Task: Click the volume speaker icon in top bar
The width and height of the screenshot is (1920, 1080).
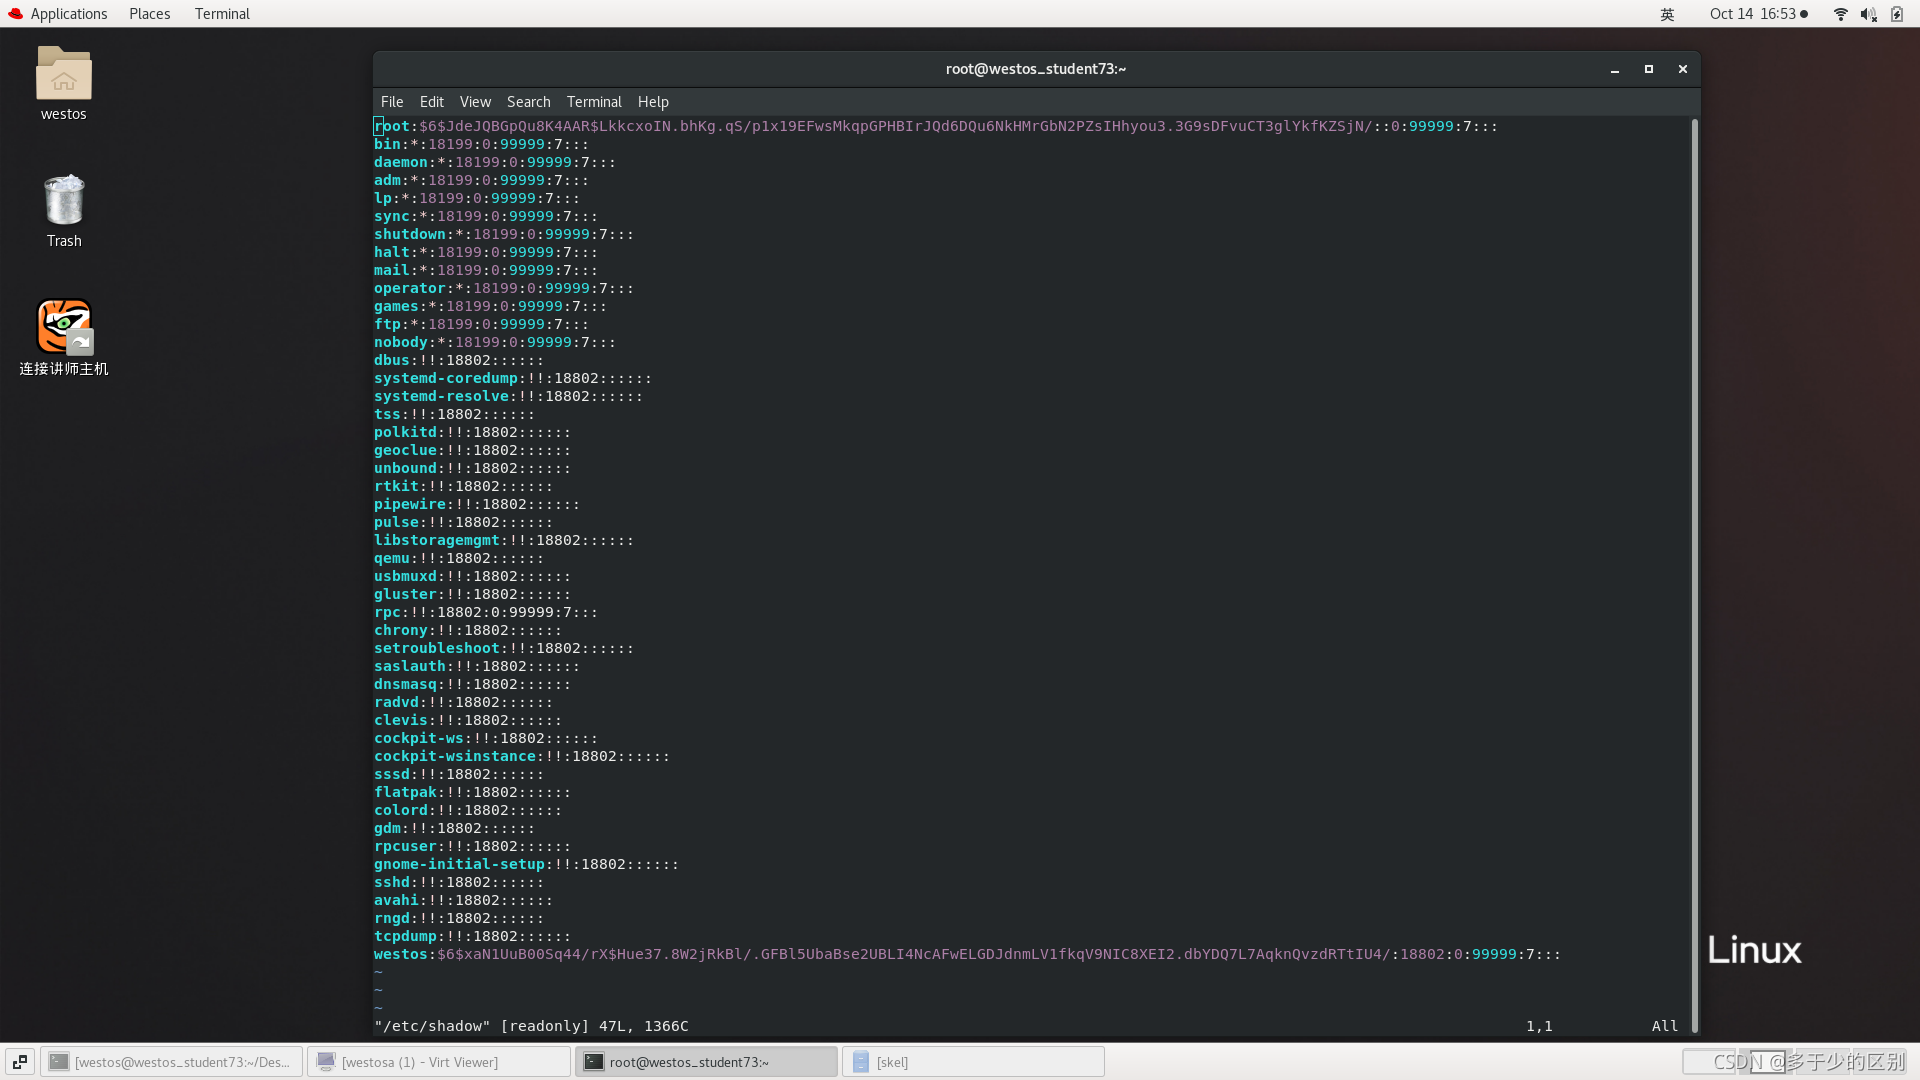Action: tap(1868, 14)
